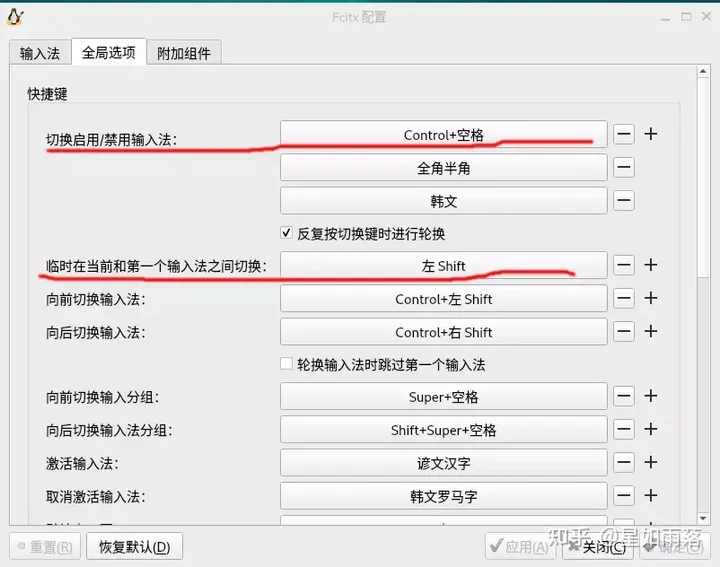This screenshot has width=720, height=567.
Task: Maximize the Fcitx 配置 window
Action: (x=686, y=17)
